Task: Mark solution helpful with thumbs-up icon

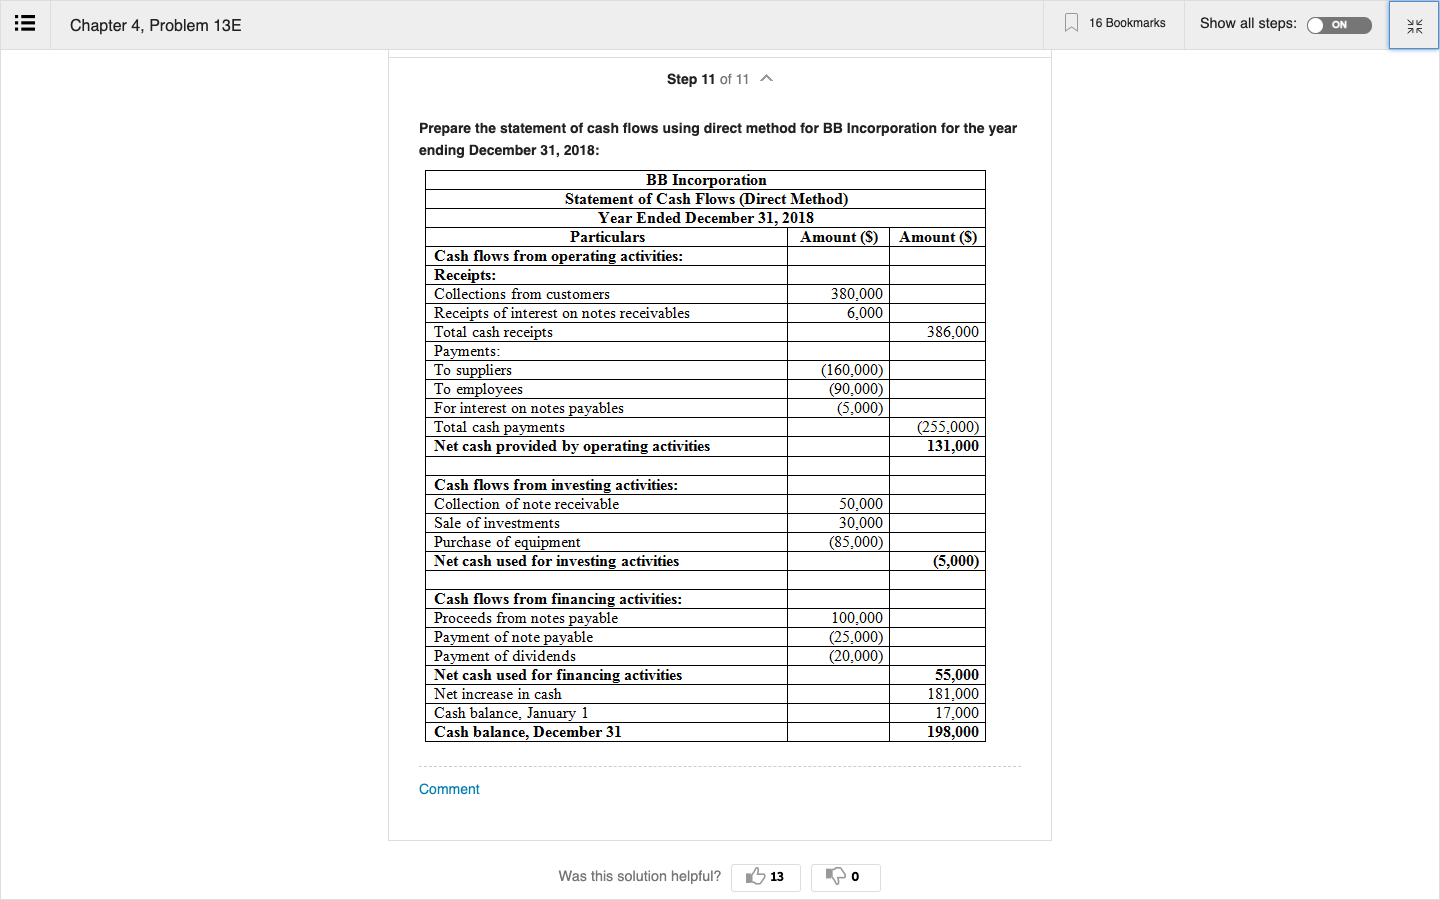Action: pos(756,876)
